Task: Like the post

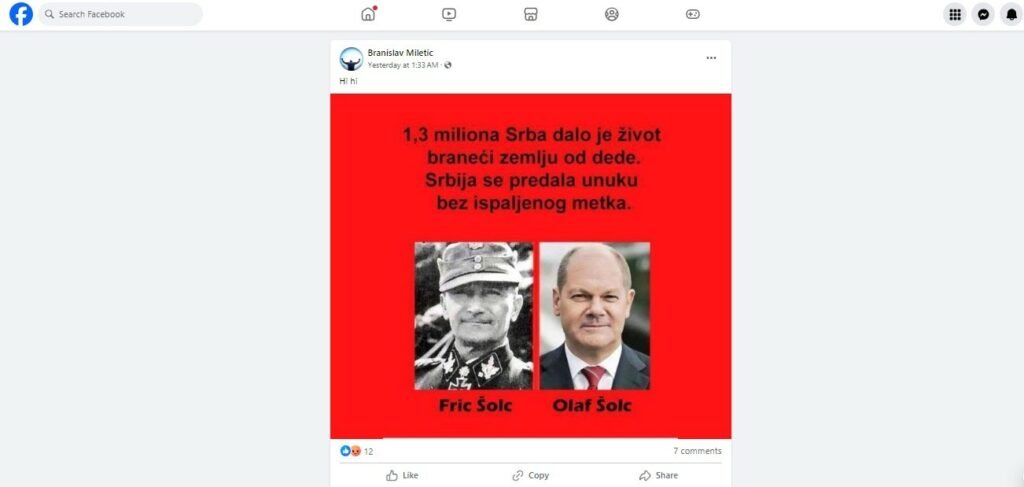Action: coord(402,475)
